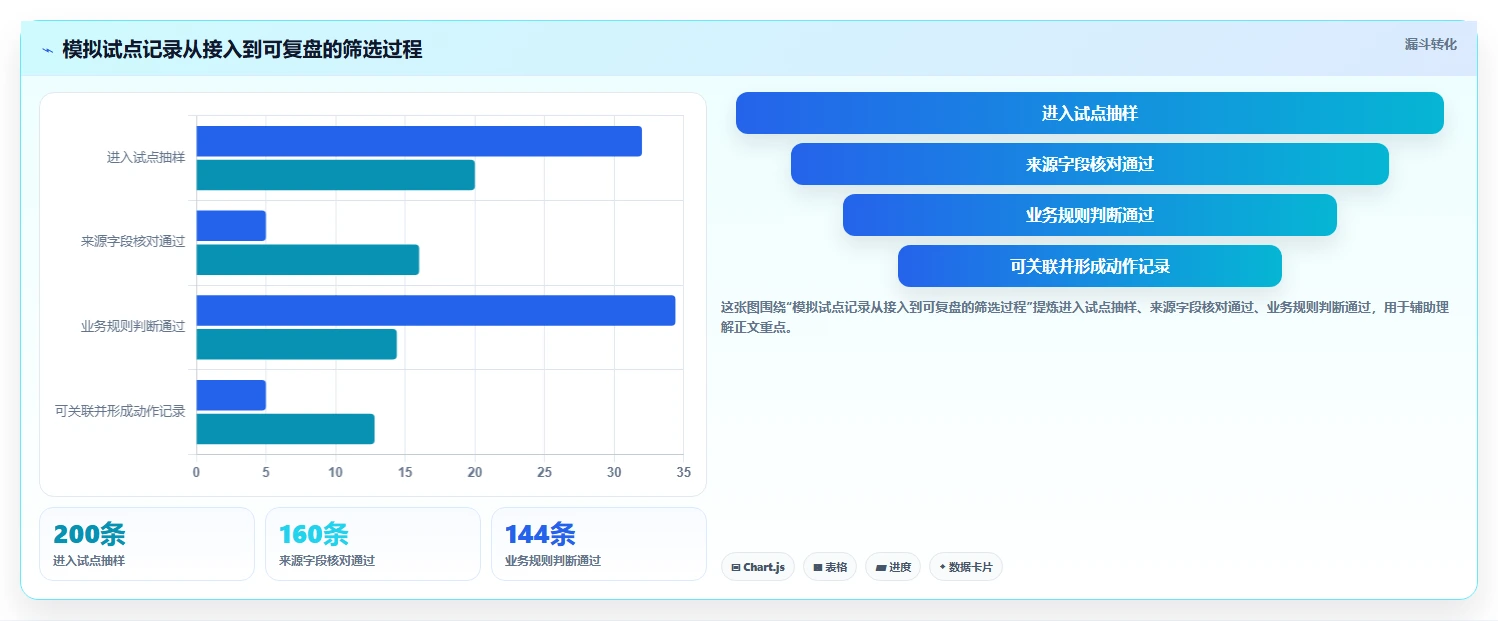Click the long blue bar for 业务规则判断通过
The image size is (1498, 621).
tap(436, 310)
